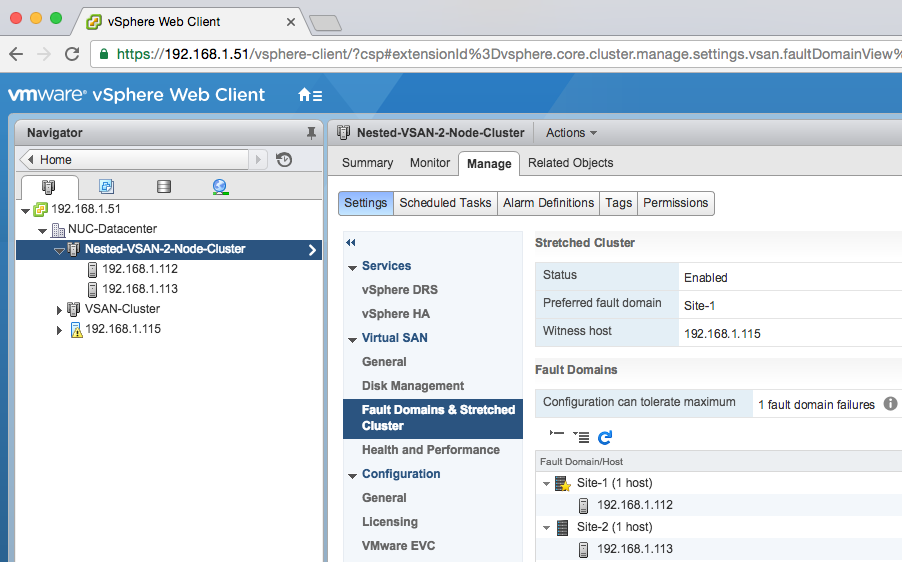This screenshot has width=902, height=562.
Task: Open Disk Management settings
Action: (413, 386)
